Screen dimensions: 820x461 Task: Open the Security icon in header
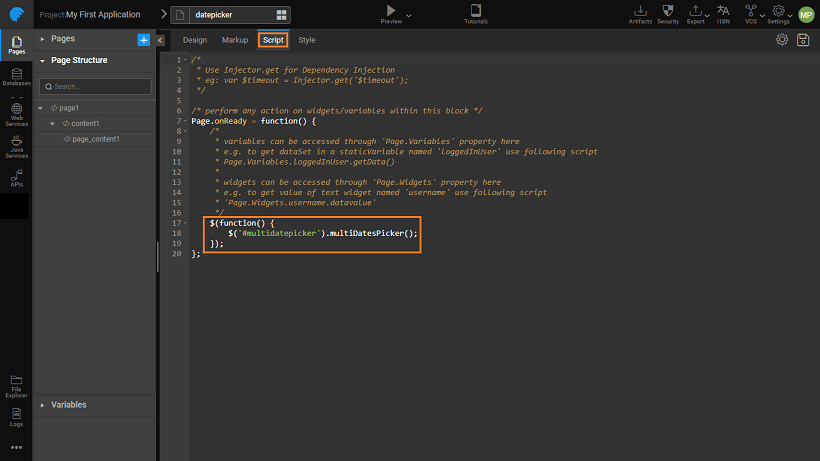click(x=668, y=14)
